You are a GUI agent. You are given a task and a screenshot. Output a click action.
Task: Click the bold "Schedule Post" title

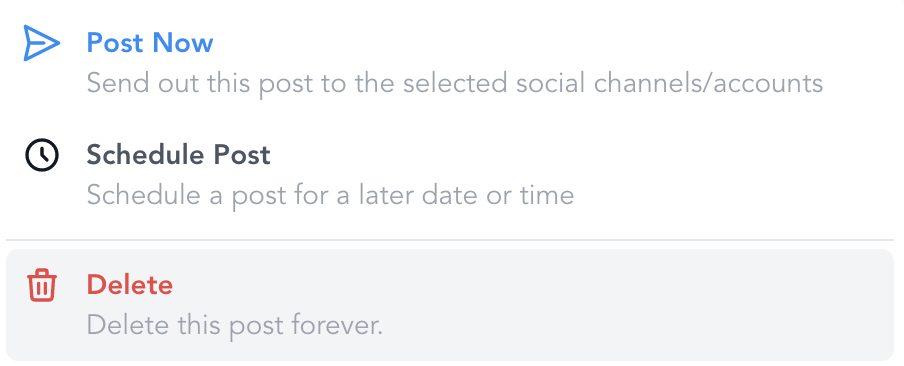click(x=178, y=156)
